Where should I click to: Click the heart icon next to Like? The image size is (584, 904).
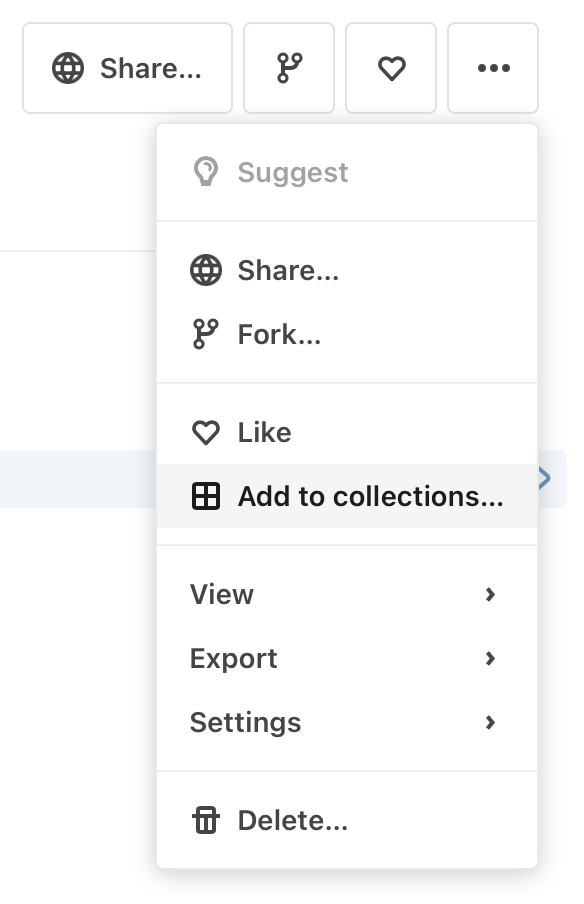206,432
